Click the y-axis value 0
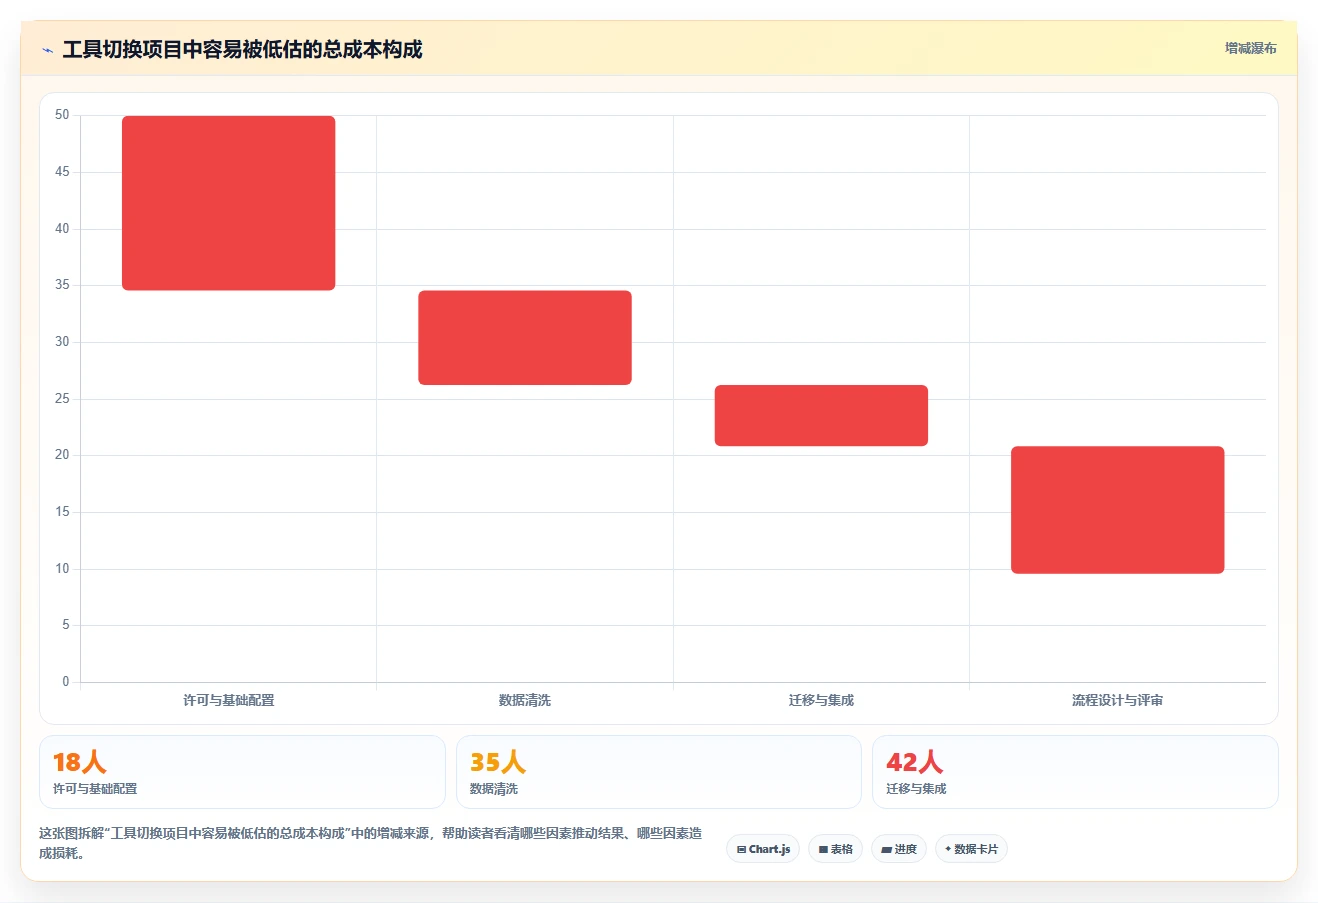Screen dimensions: 1318x903 pyautogui.click(x=66, y=682)
